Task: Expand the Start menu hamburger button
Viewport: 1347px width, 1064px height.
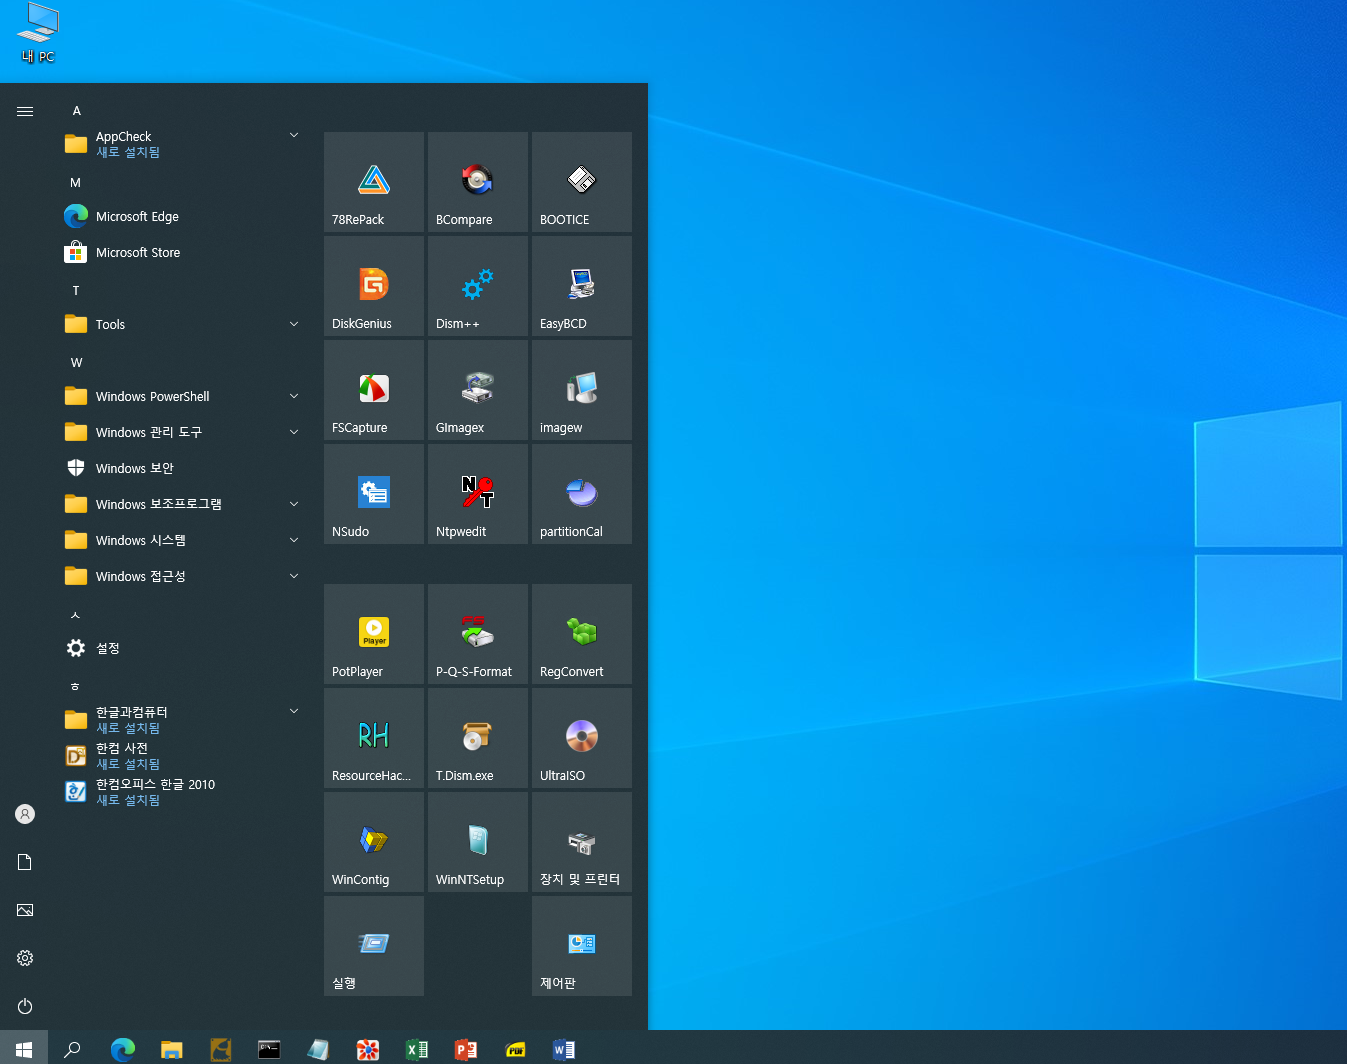Action: [25, 111]
